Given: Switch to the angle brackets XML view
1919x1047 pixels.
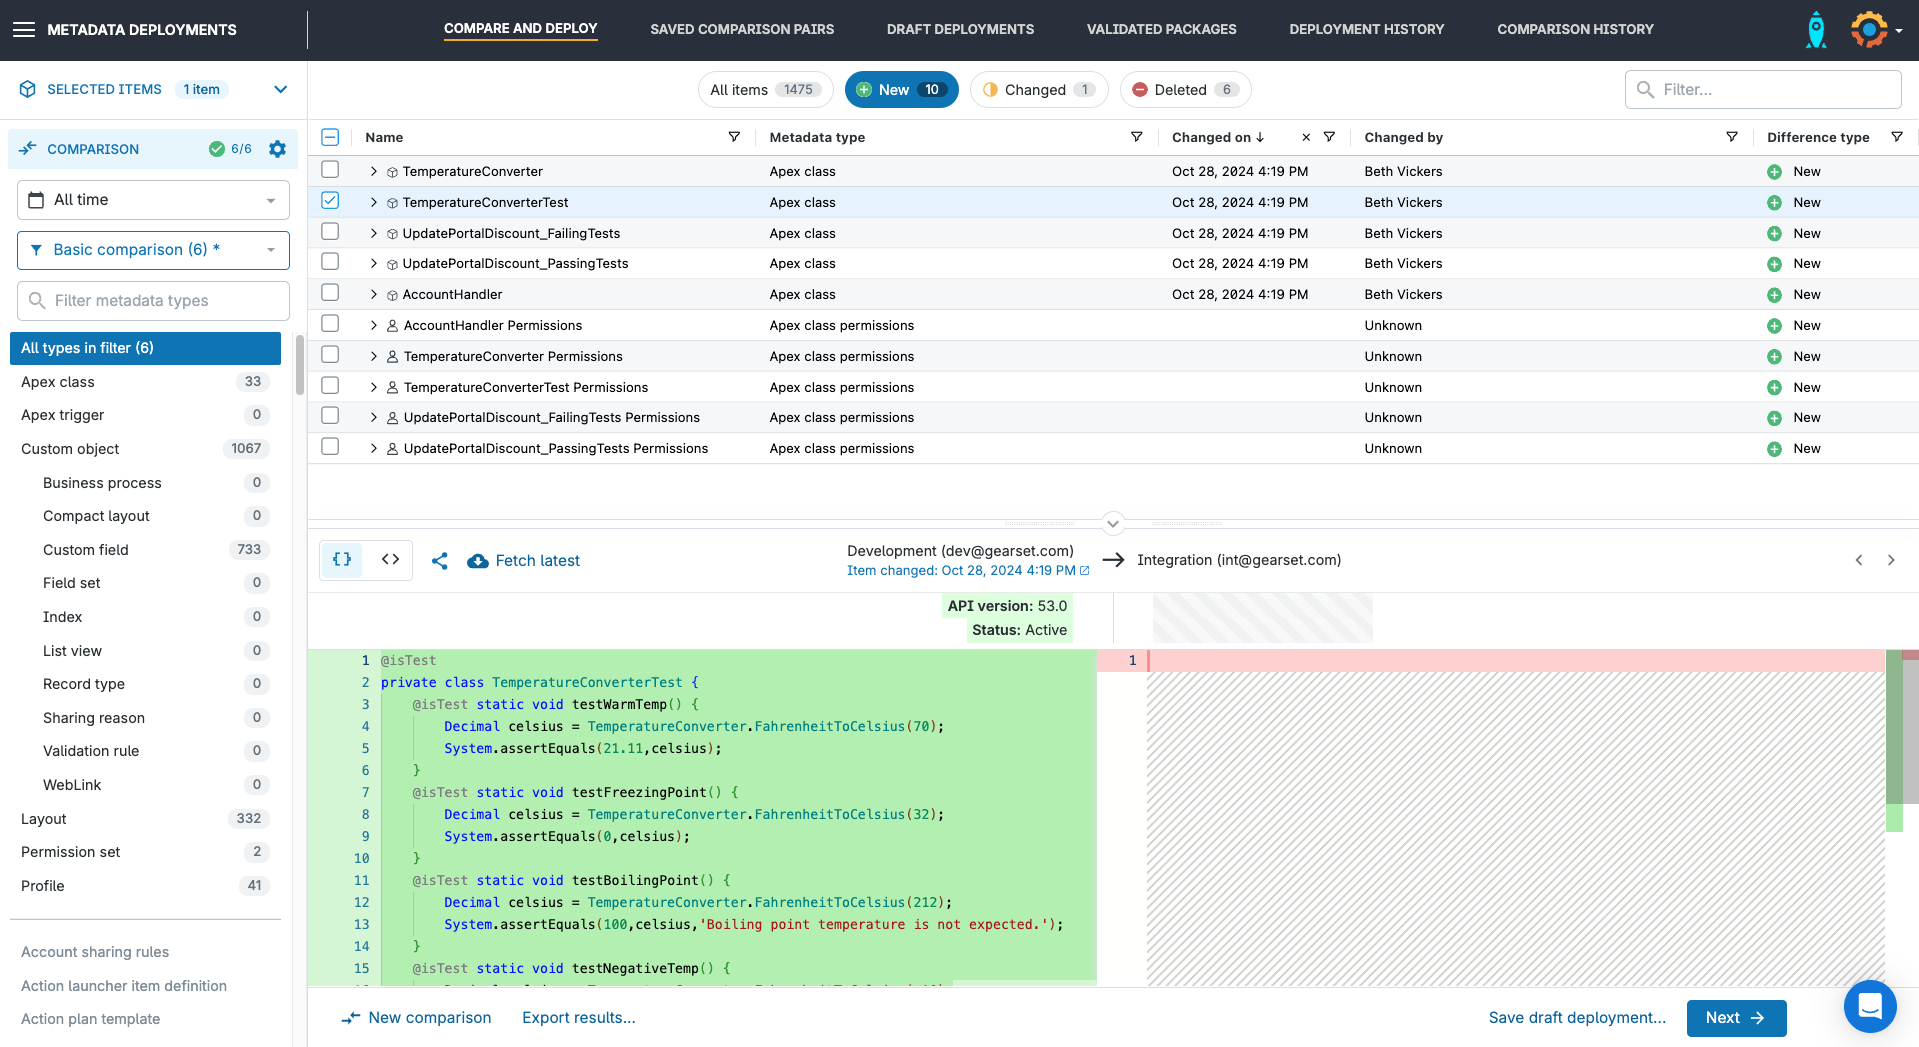Looking at the screenshot, I should click(x=391, y=560).
